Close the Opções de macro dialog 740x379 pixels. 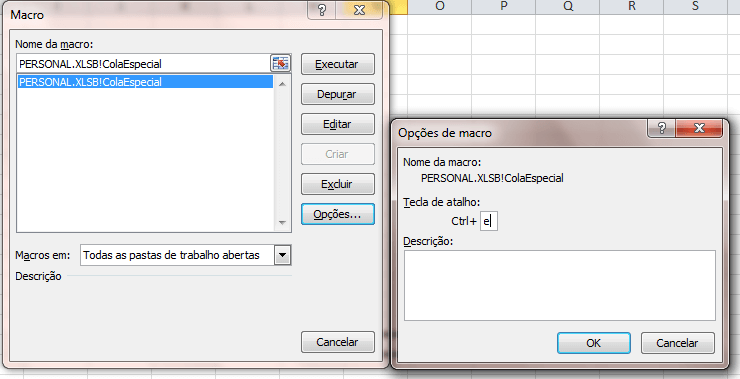tap(698, 128)
